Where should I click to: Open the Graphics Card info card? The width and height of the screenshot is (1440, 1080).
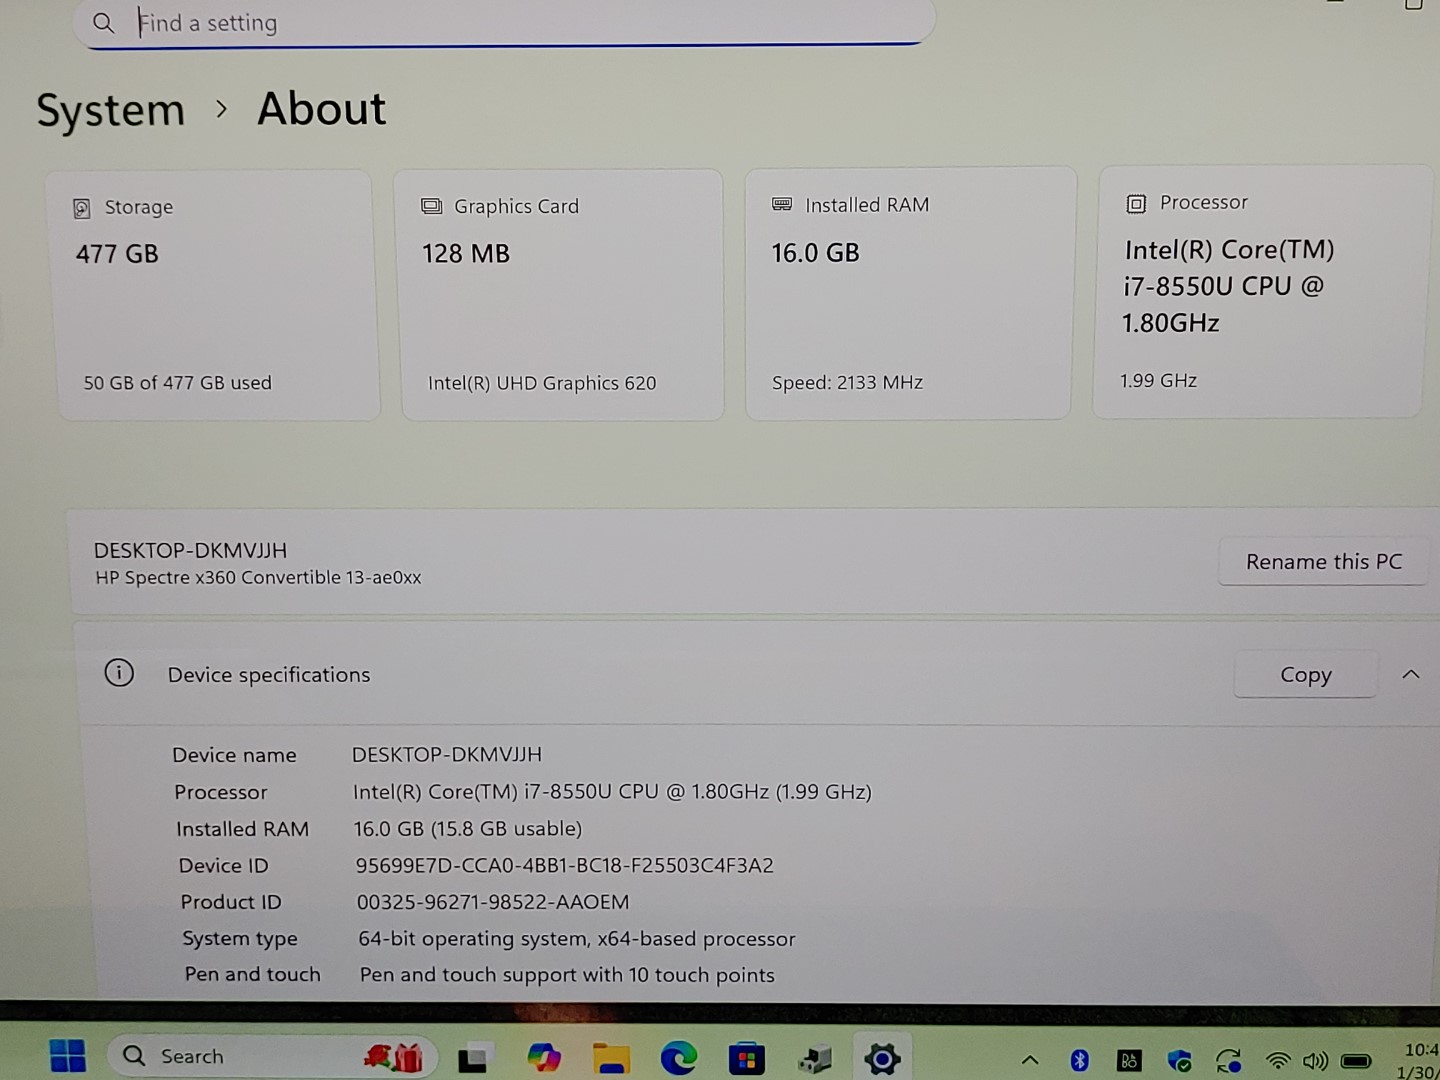tap(562, 295)
